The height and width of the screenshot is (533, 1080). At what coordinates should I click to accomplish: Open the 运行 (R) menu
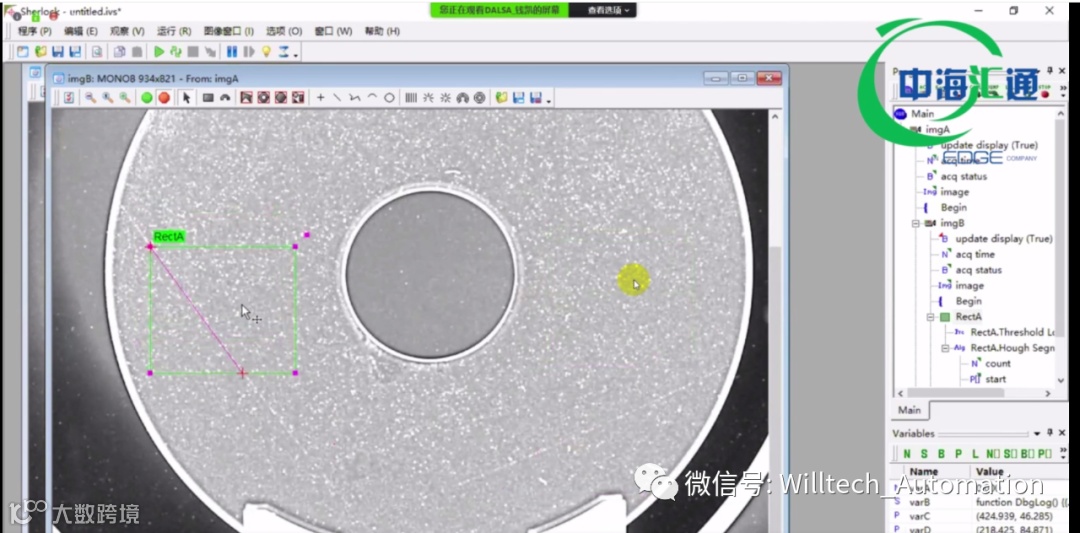pyautogui.click(x=174, y=32)
